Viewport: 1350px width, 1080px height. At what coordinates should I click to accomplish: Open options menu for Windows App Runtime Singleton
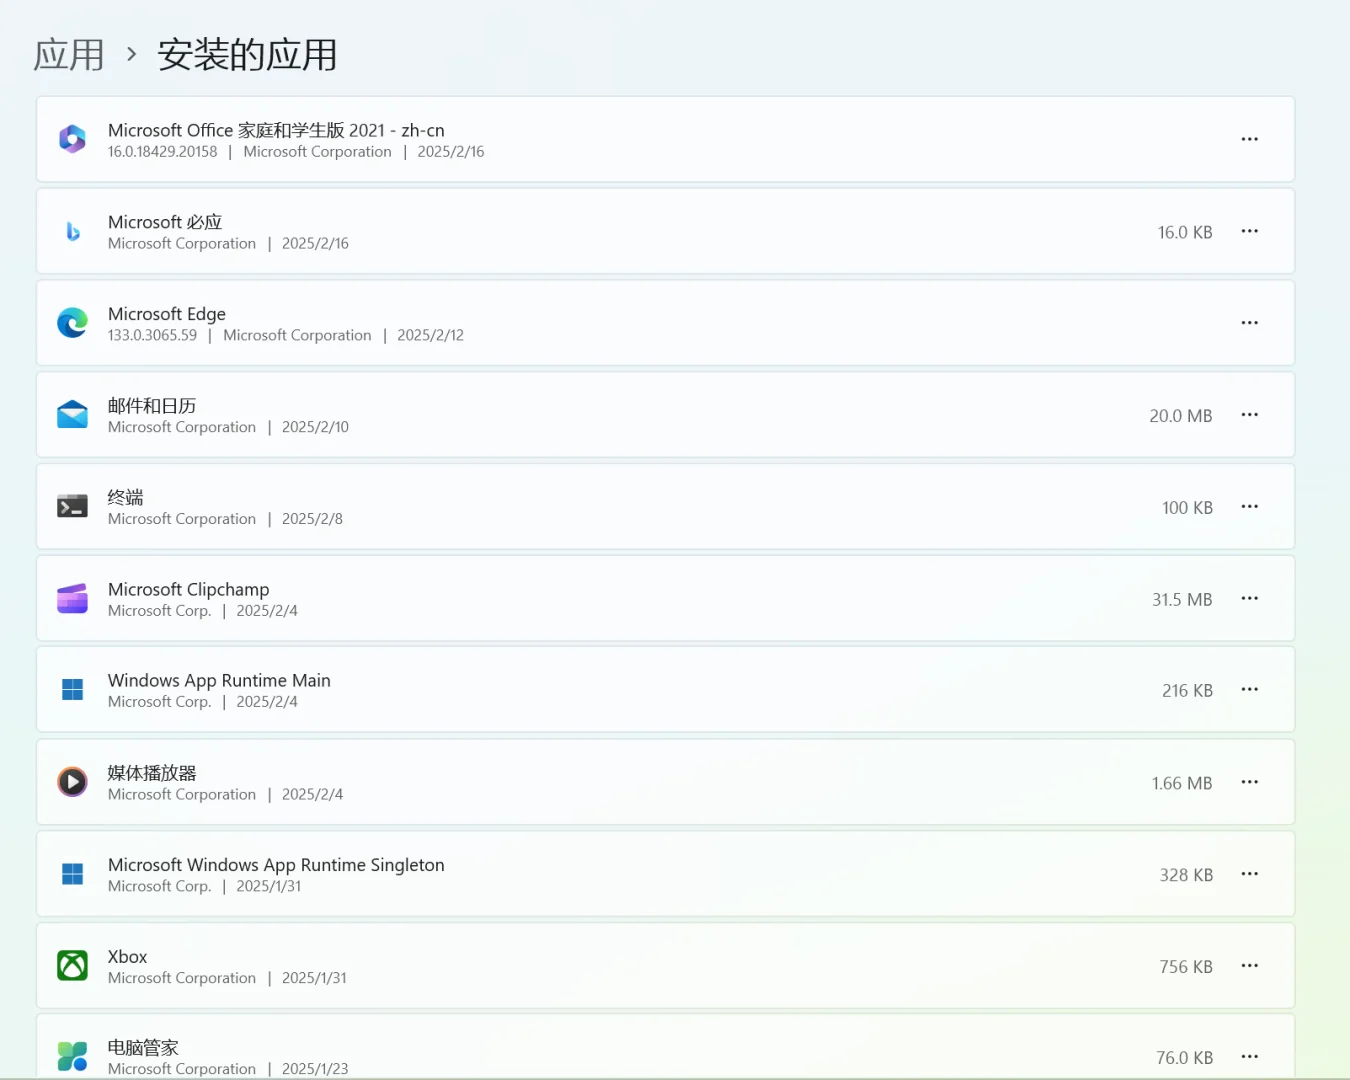point(1249,873)
